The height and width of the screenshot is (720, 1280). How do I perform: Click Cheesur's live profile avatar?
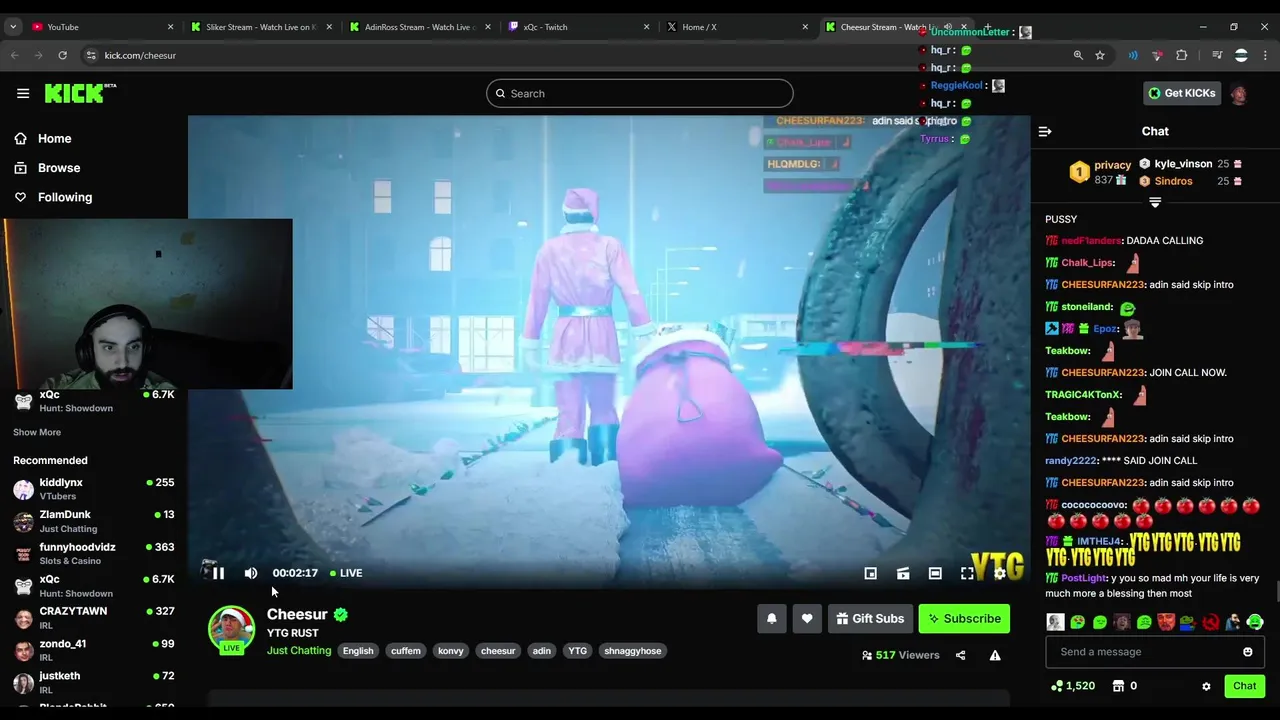click(x=231, y=629)
